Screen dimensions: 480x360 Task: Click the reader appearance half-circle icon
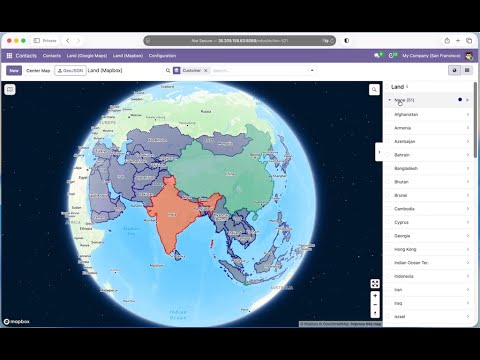[x=347, y=41]
